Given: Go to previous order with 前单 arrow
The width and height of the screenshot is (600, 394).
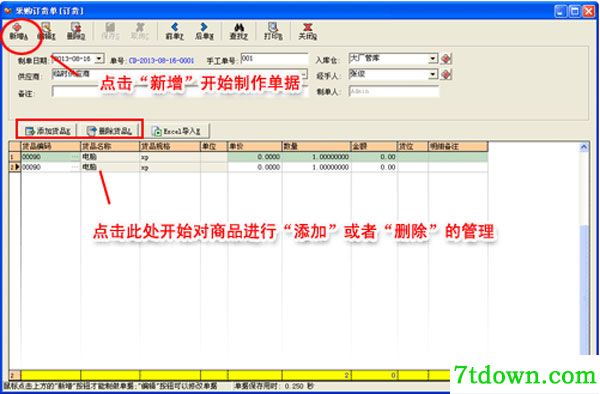Looking at the screenshot, I should (x=174, y=32).
